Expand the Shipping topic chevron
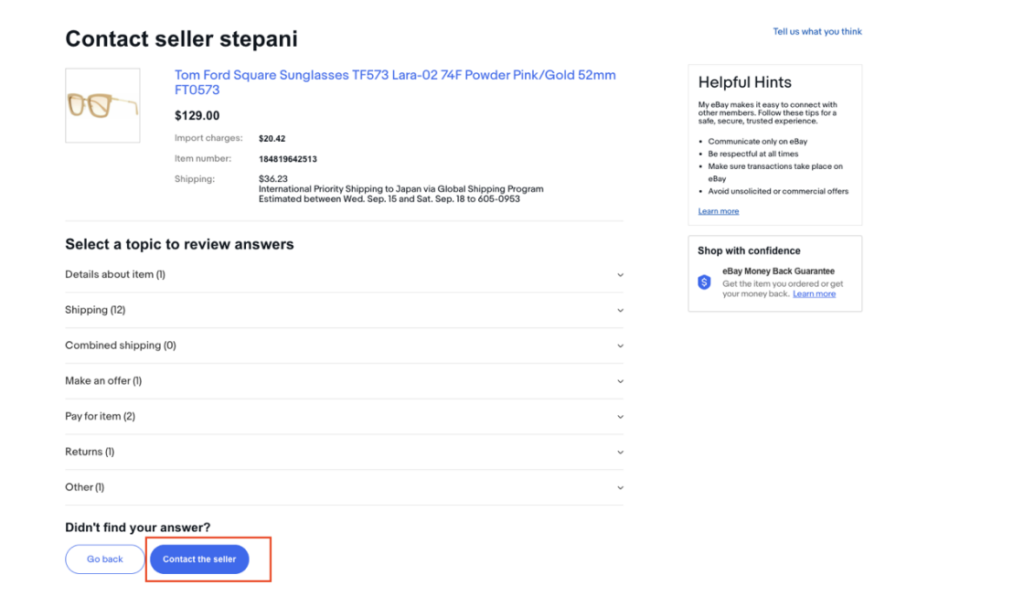 pos(620,310)
